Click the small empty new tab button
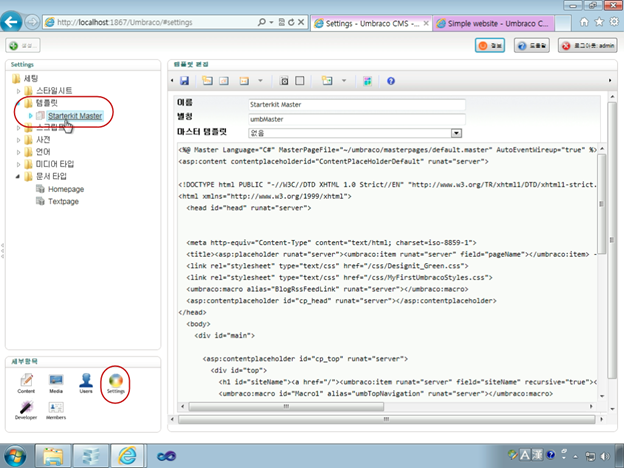 pyautogui.click(x=563, y=23)
